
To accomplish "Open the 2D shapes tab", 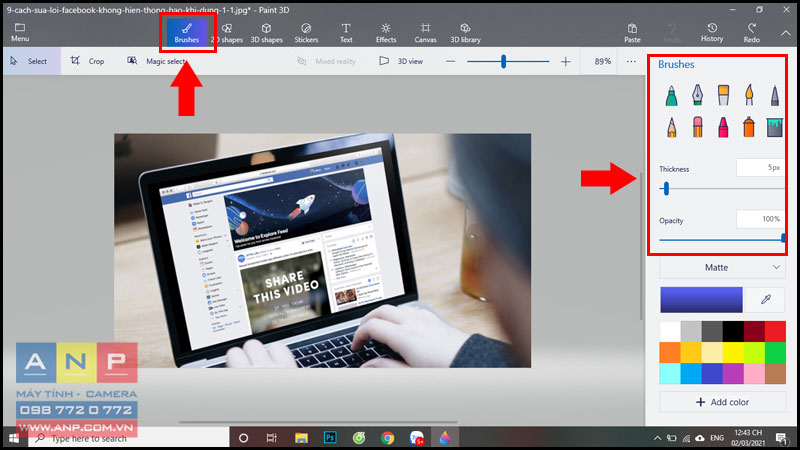I will (227, 33).
